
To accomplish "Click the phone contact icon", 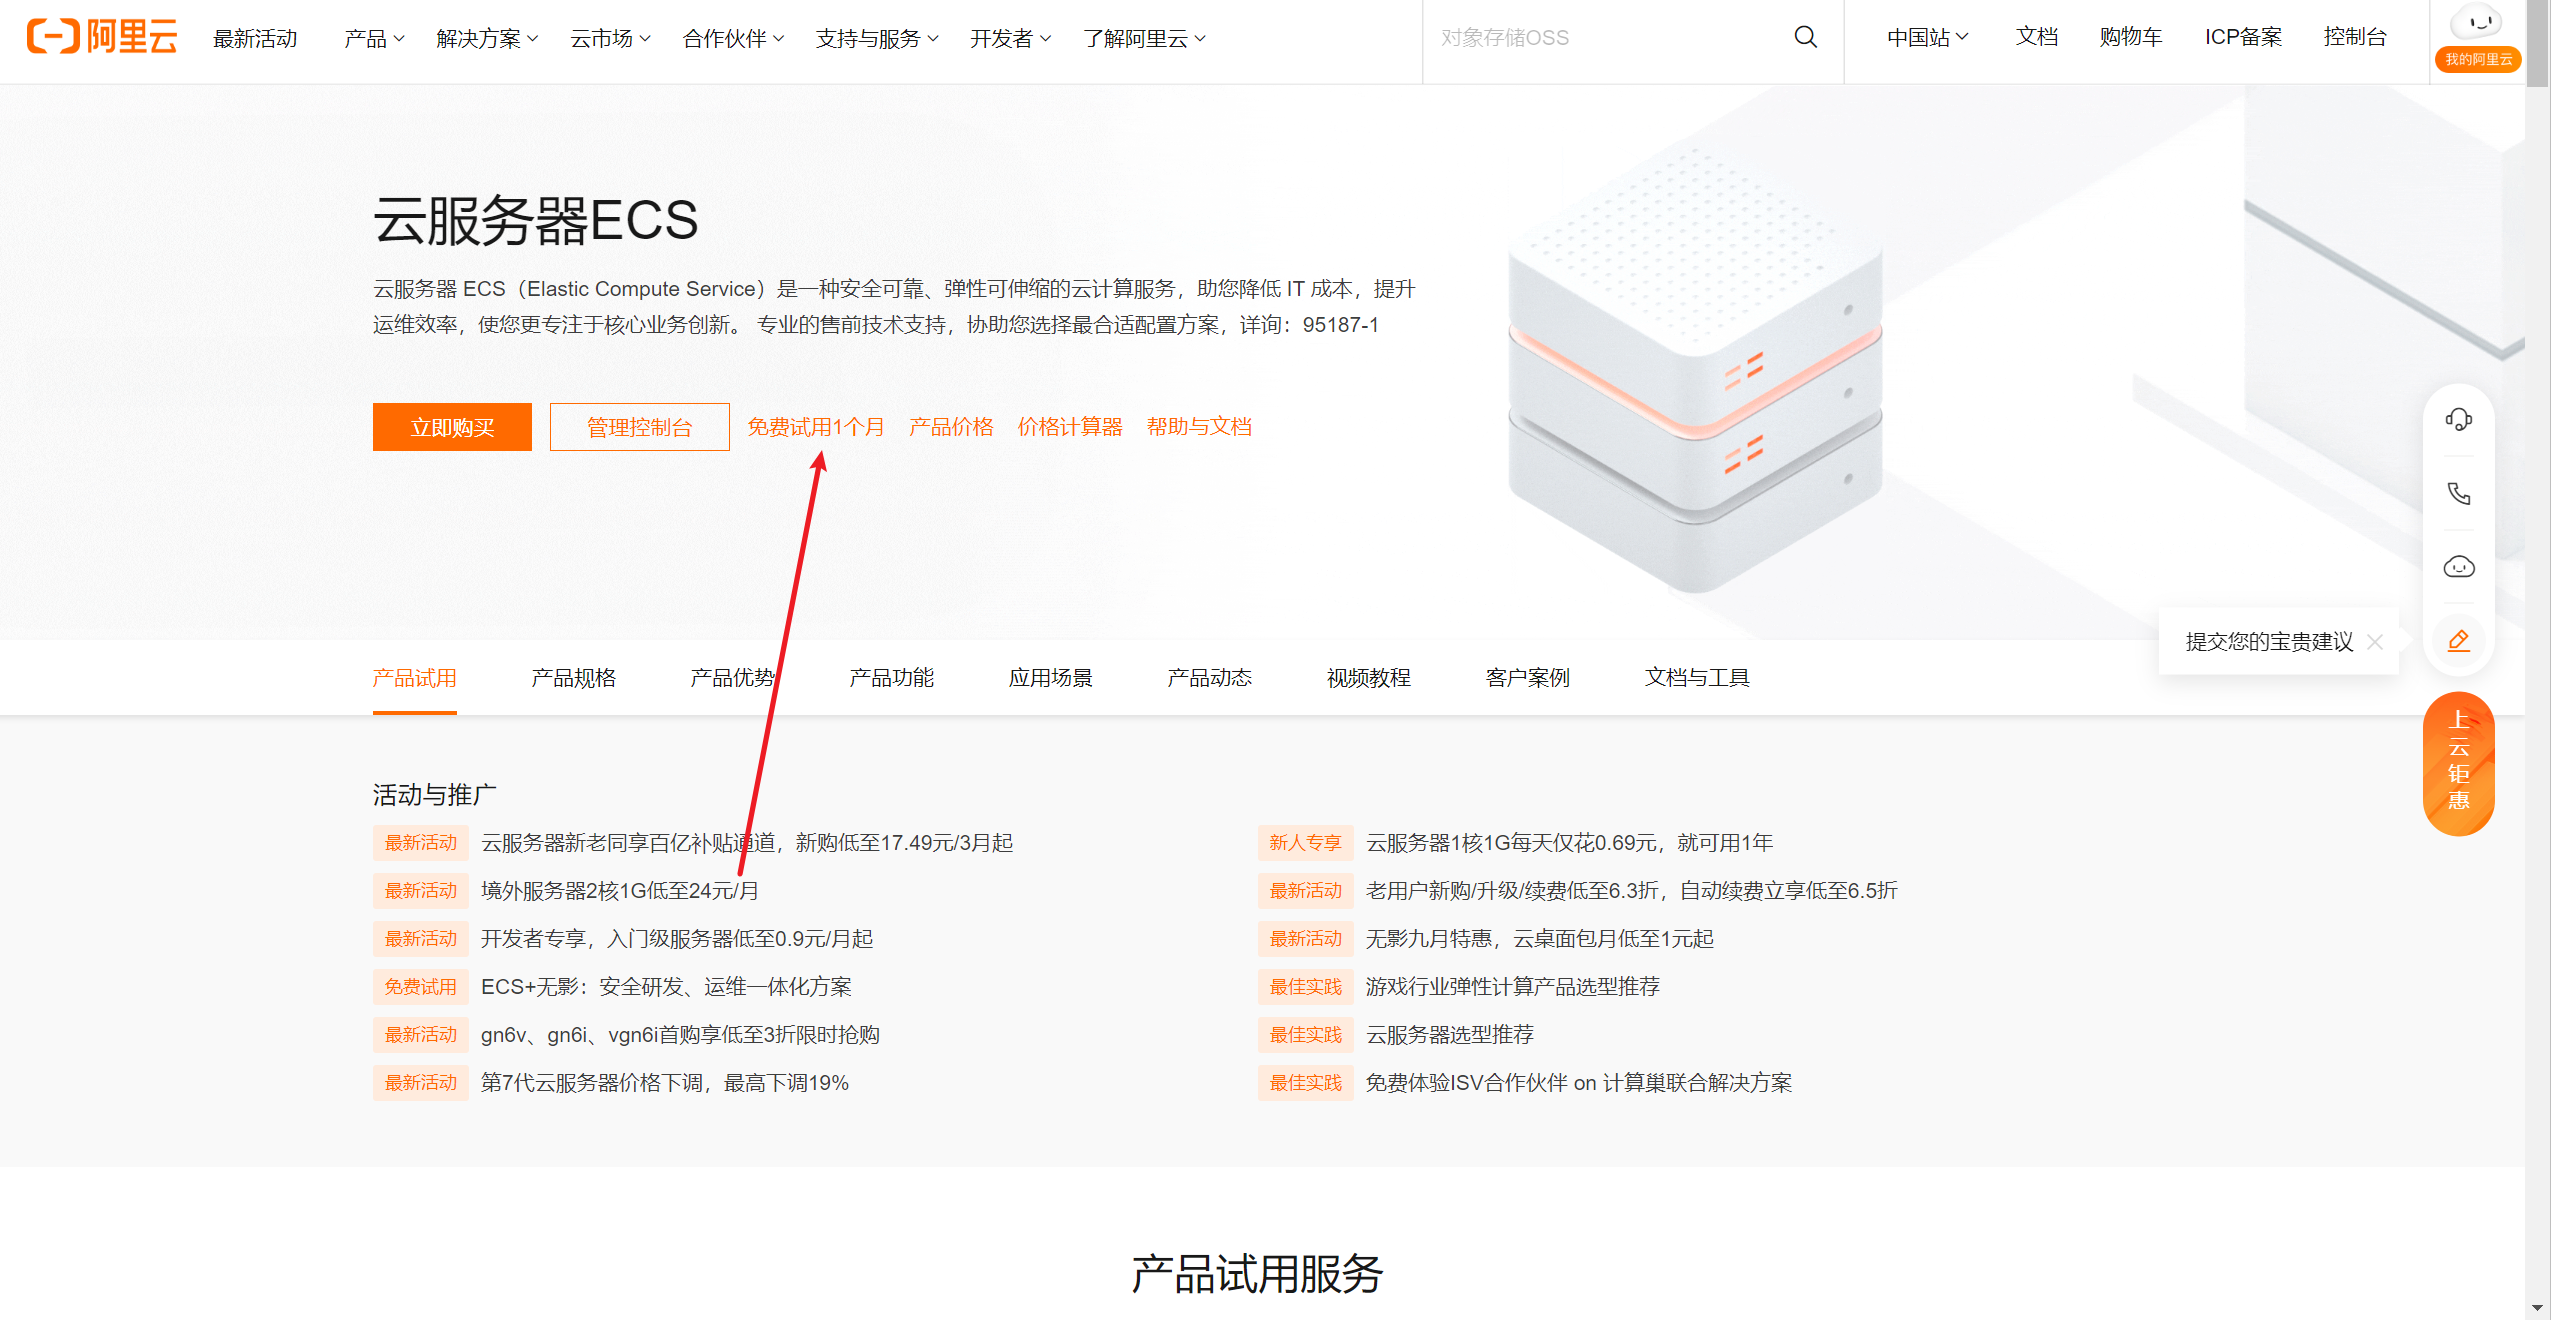I will point(2458,494).
